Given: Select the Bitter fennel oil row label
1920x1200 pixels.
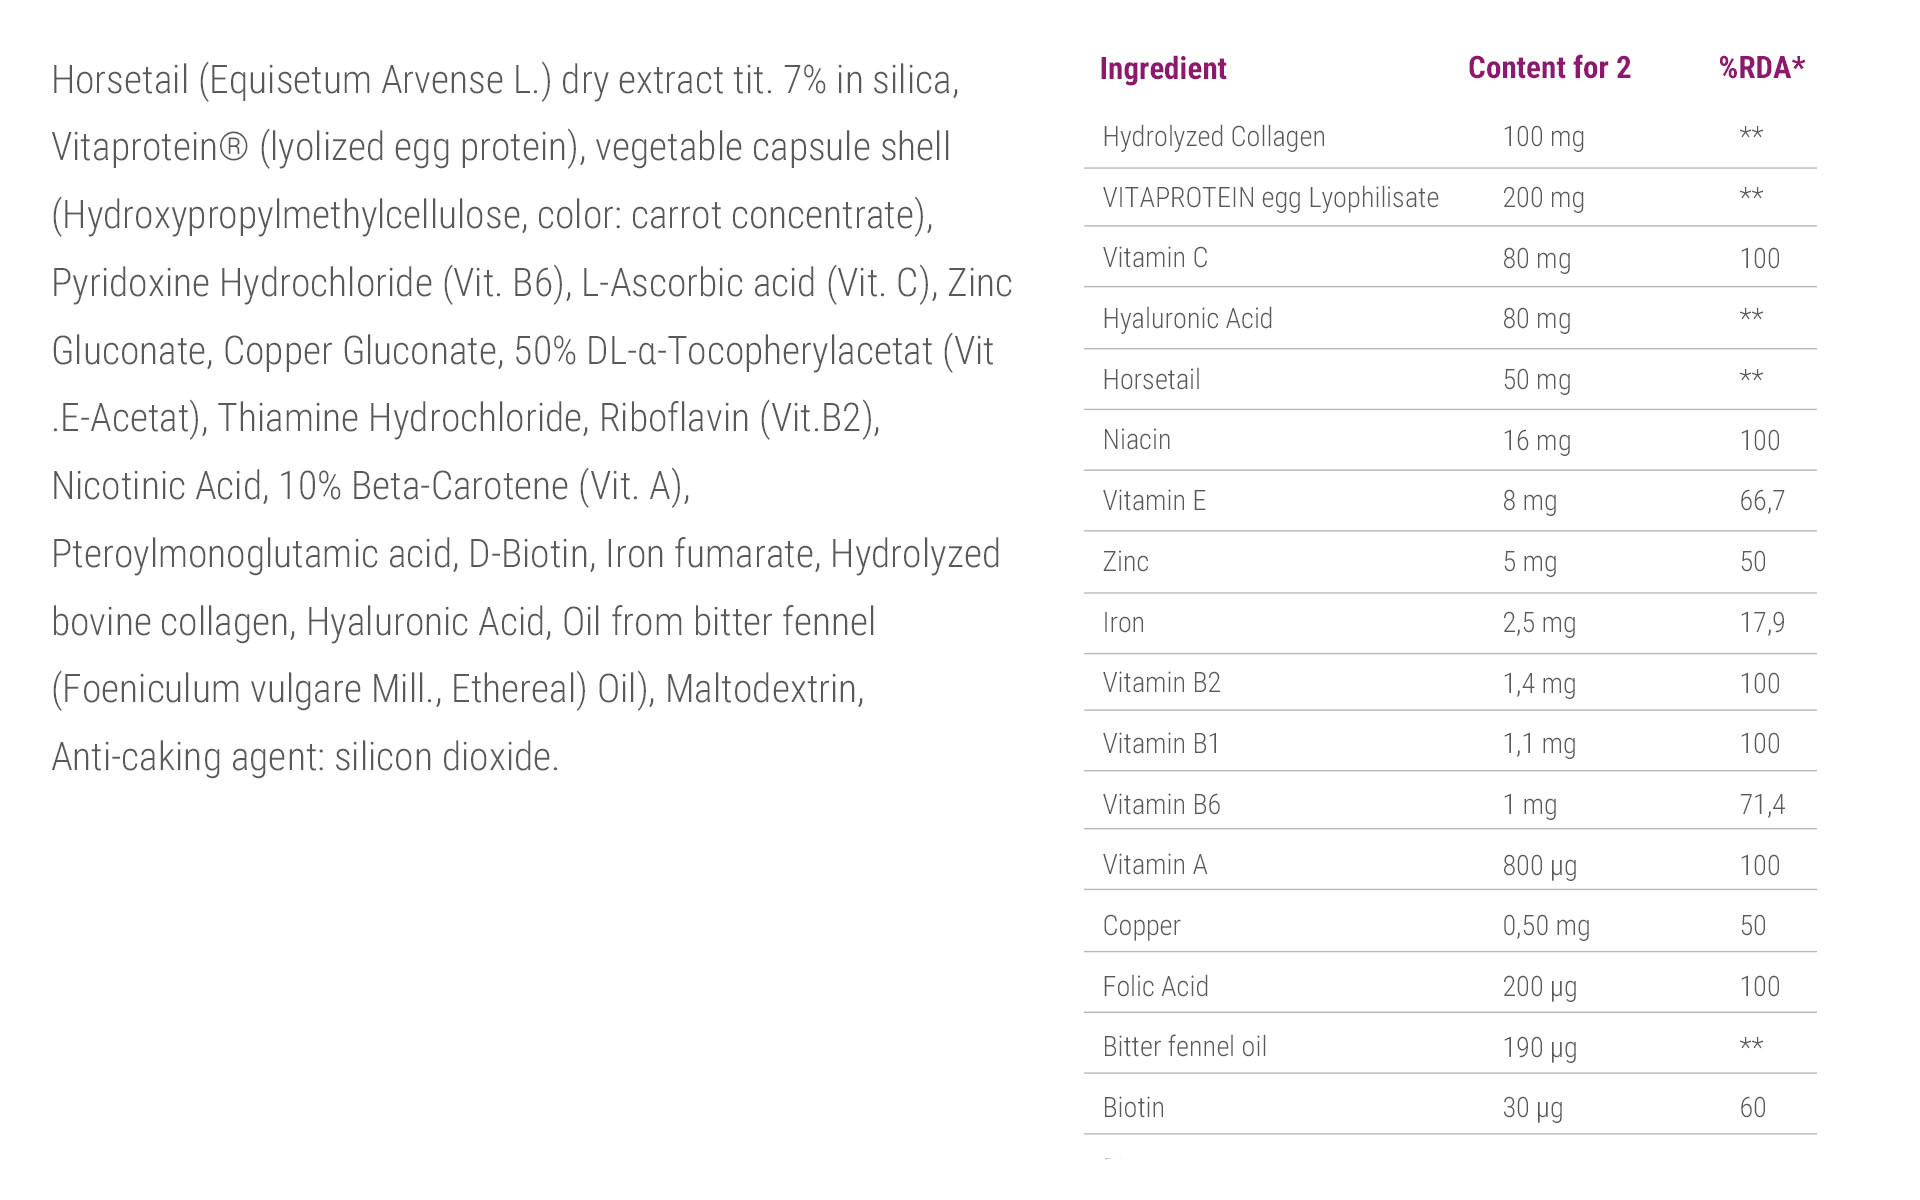Looking at the screenshot, I should click(x=1184, y=1047).
